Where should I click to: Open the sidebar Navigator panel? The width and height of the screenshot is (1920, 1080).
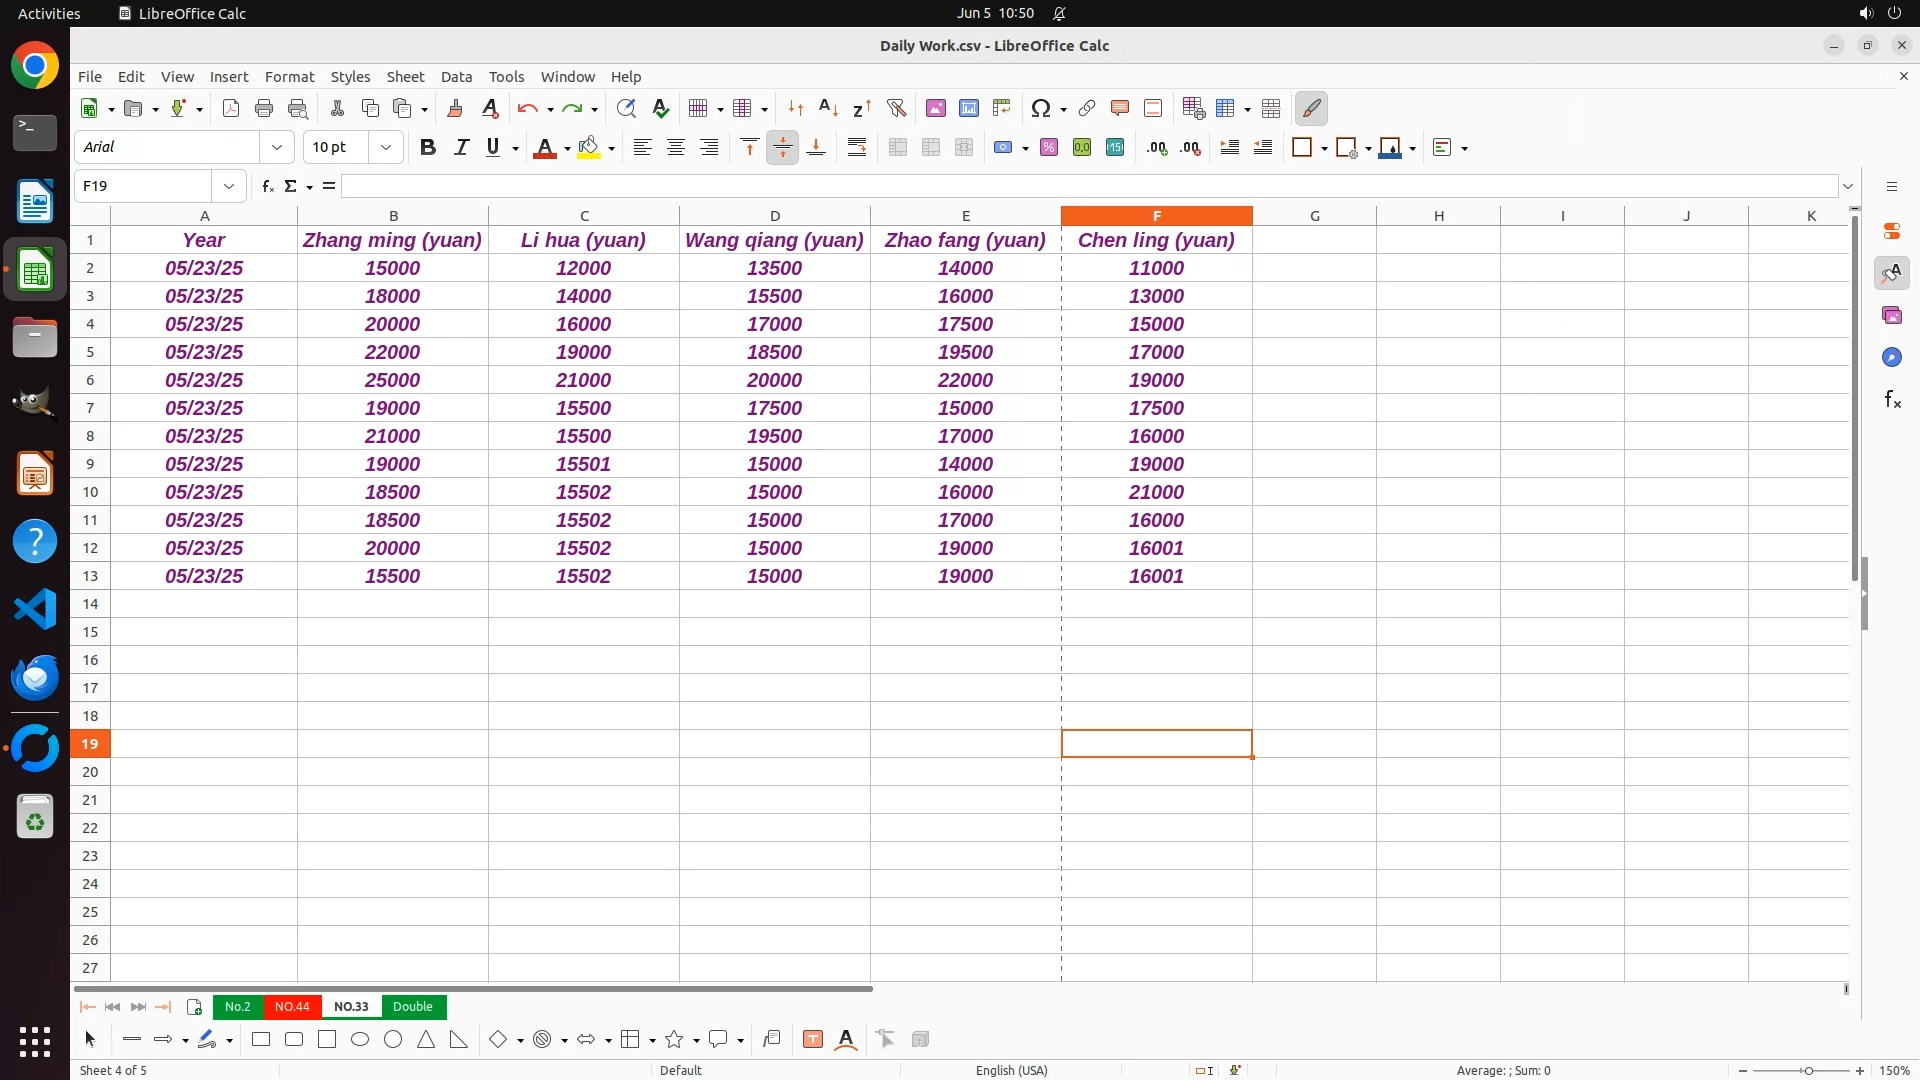[x=1891, y=357]
